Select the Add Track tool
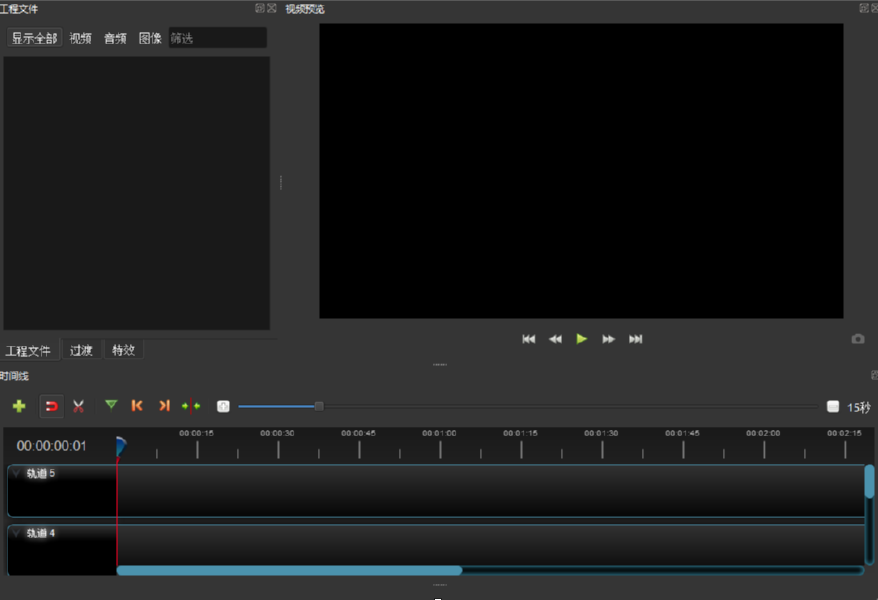This screenshot has height=600, width=878. [x=18, y=406]
